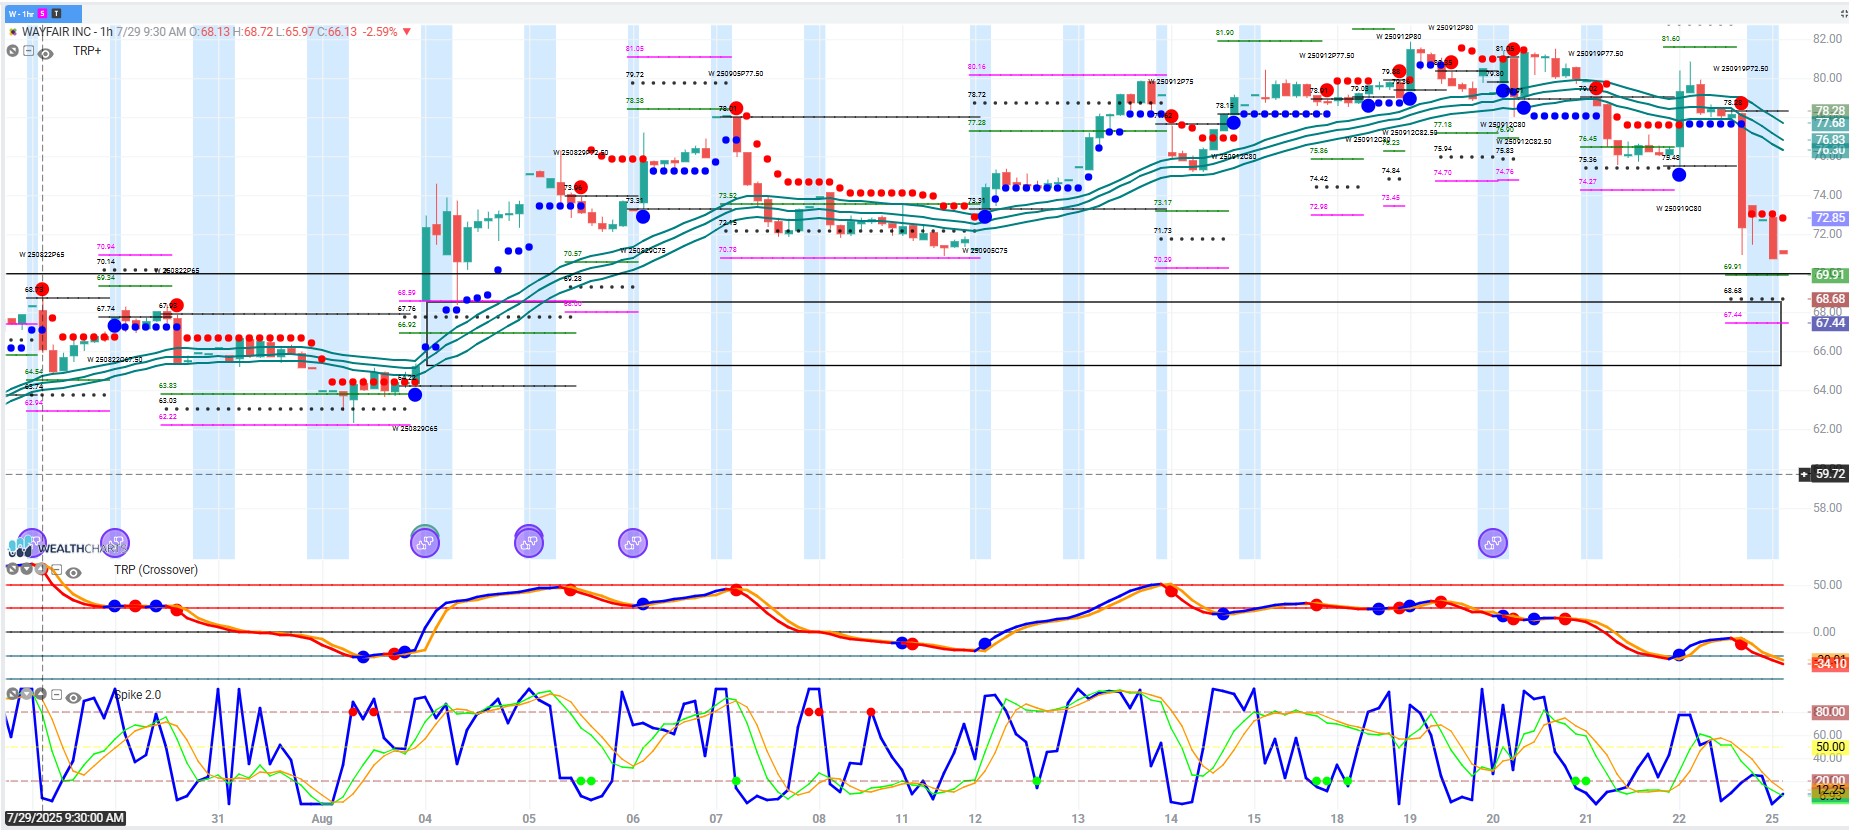
Task: Collapse the TRP+ indicator legend
Action: click(29, 51)
